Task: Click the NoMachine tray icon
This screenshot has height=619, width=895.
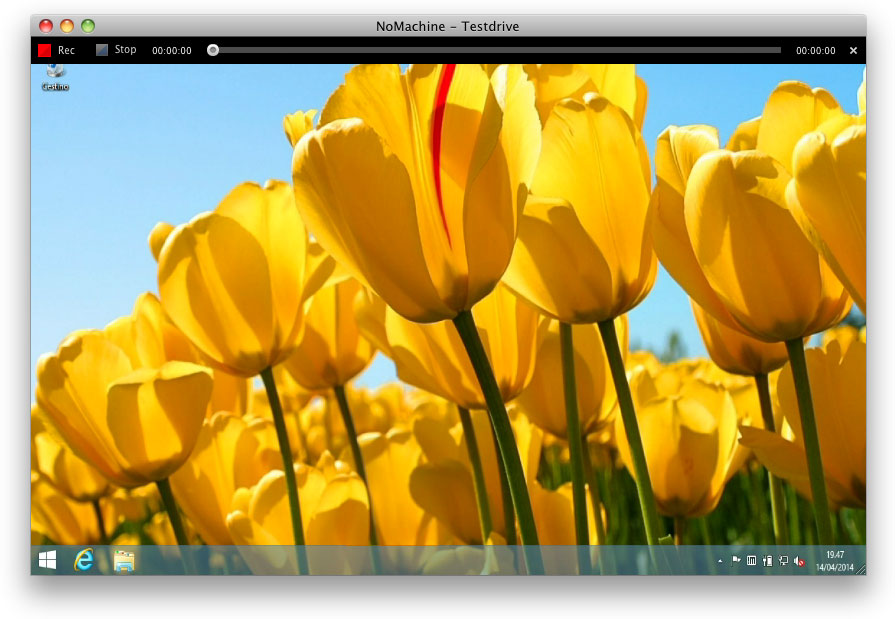Action: [x=752, y=561]
